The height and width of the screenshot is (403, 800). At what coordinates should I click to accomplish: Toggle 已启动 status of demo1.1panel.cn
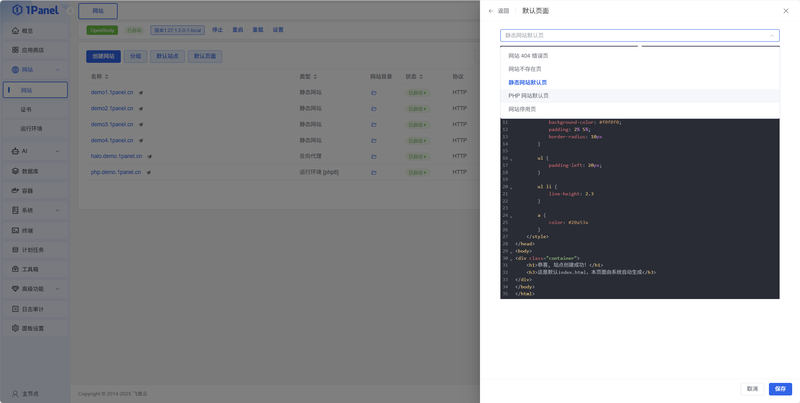pyautogui.click(x=417, y=93)
